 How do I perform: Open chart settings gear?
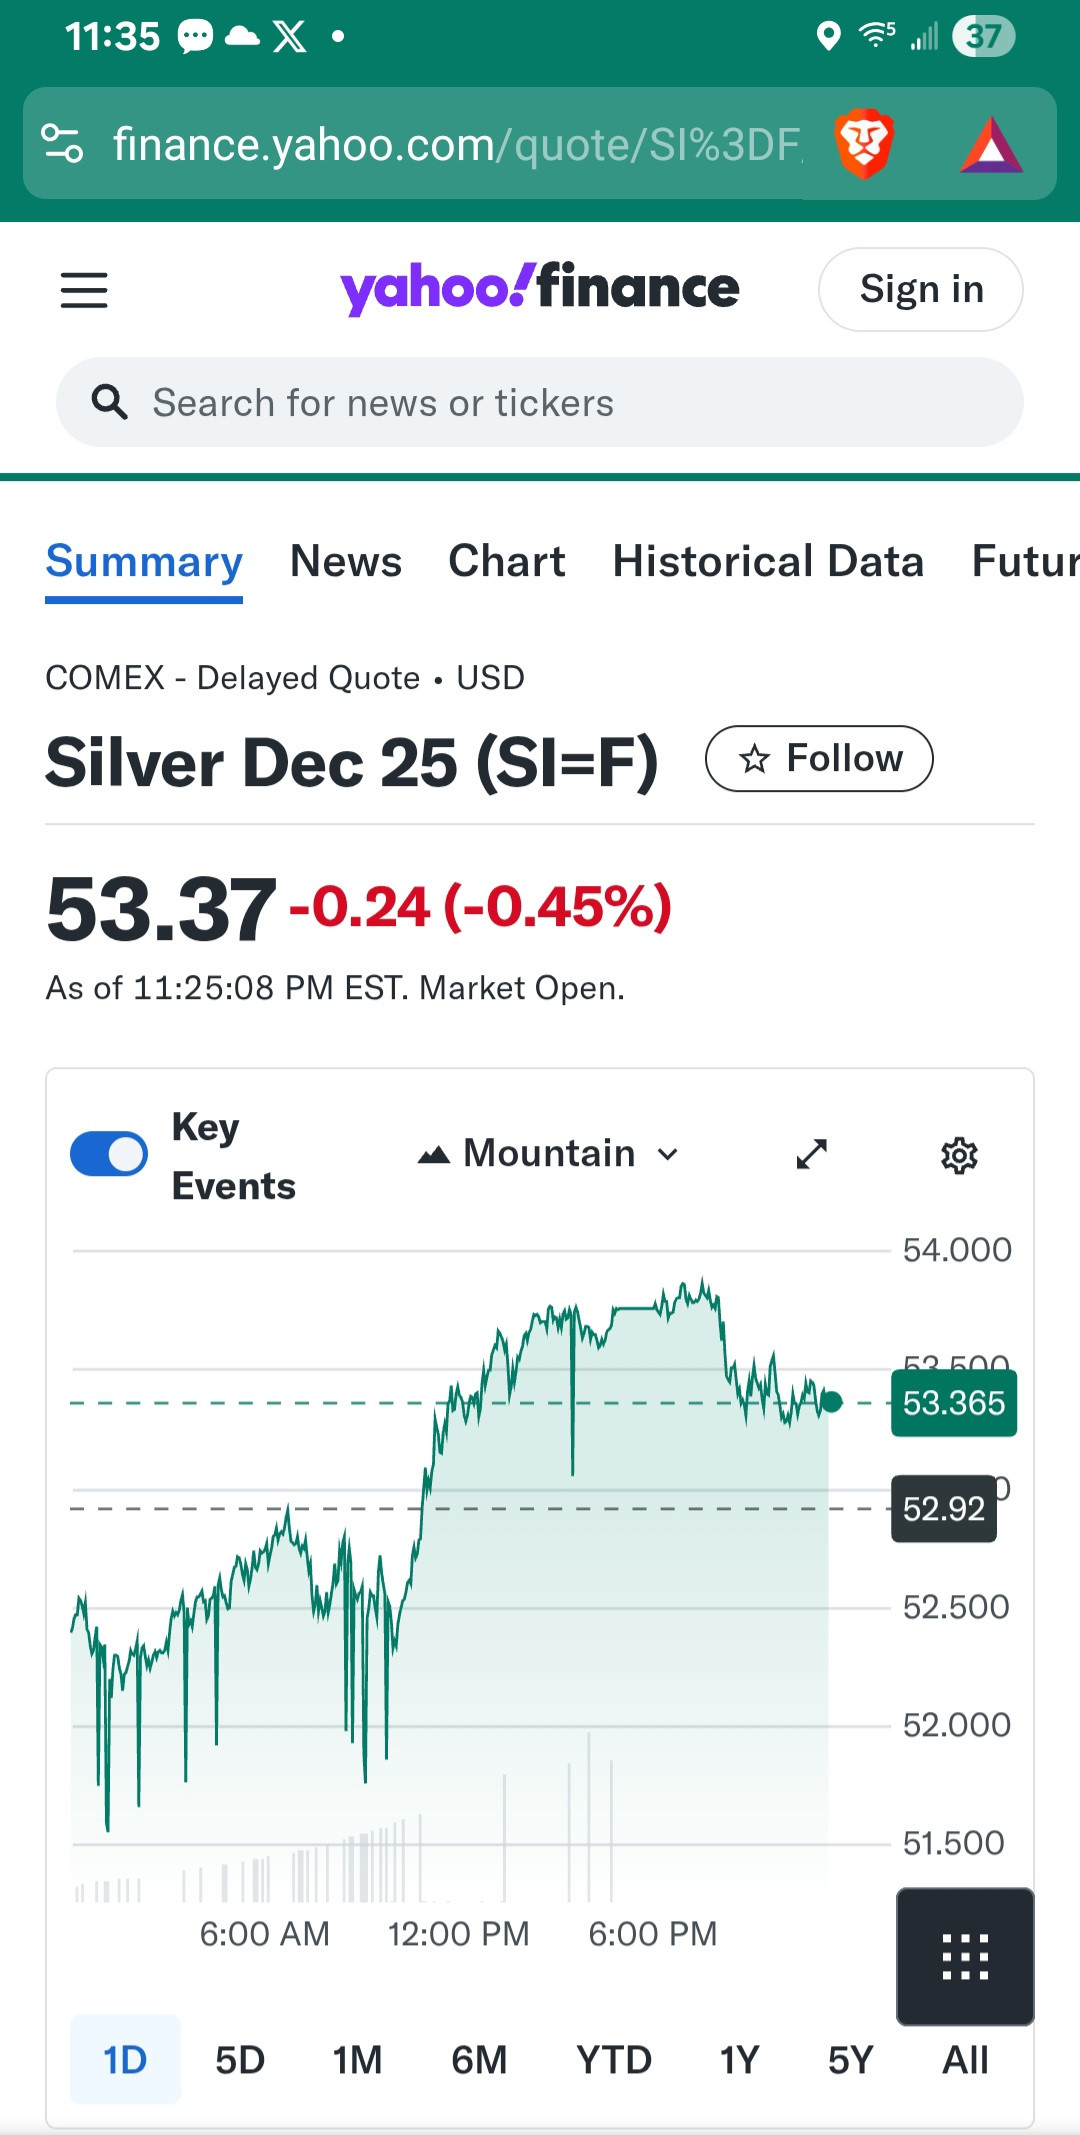(958, 1155)
